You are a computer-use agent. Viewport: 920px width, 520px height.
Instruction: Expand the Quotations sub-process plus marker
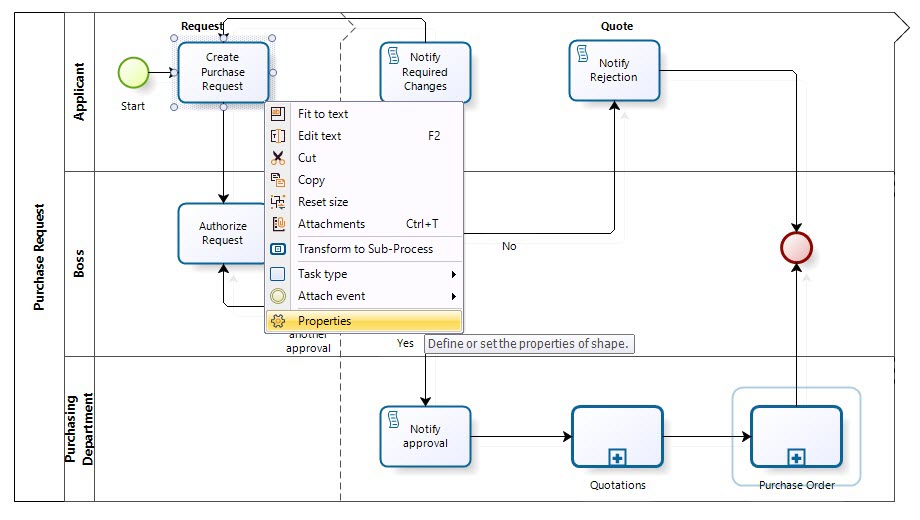(617, 457)
